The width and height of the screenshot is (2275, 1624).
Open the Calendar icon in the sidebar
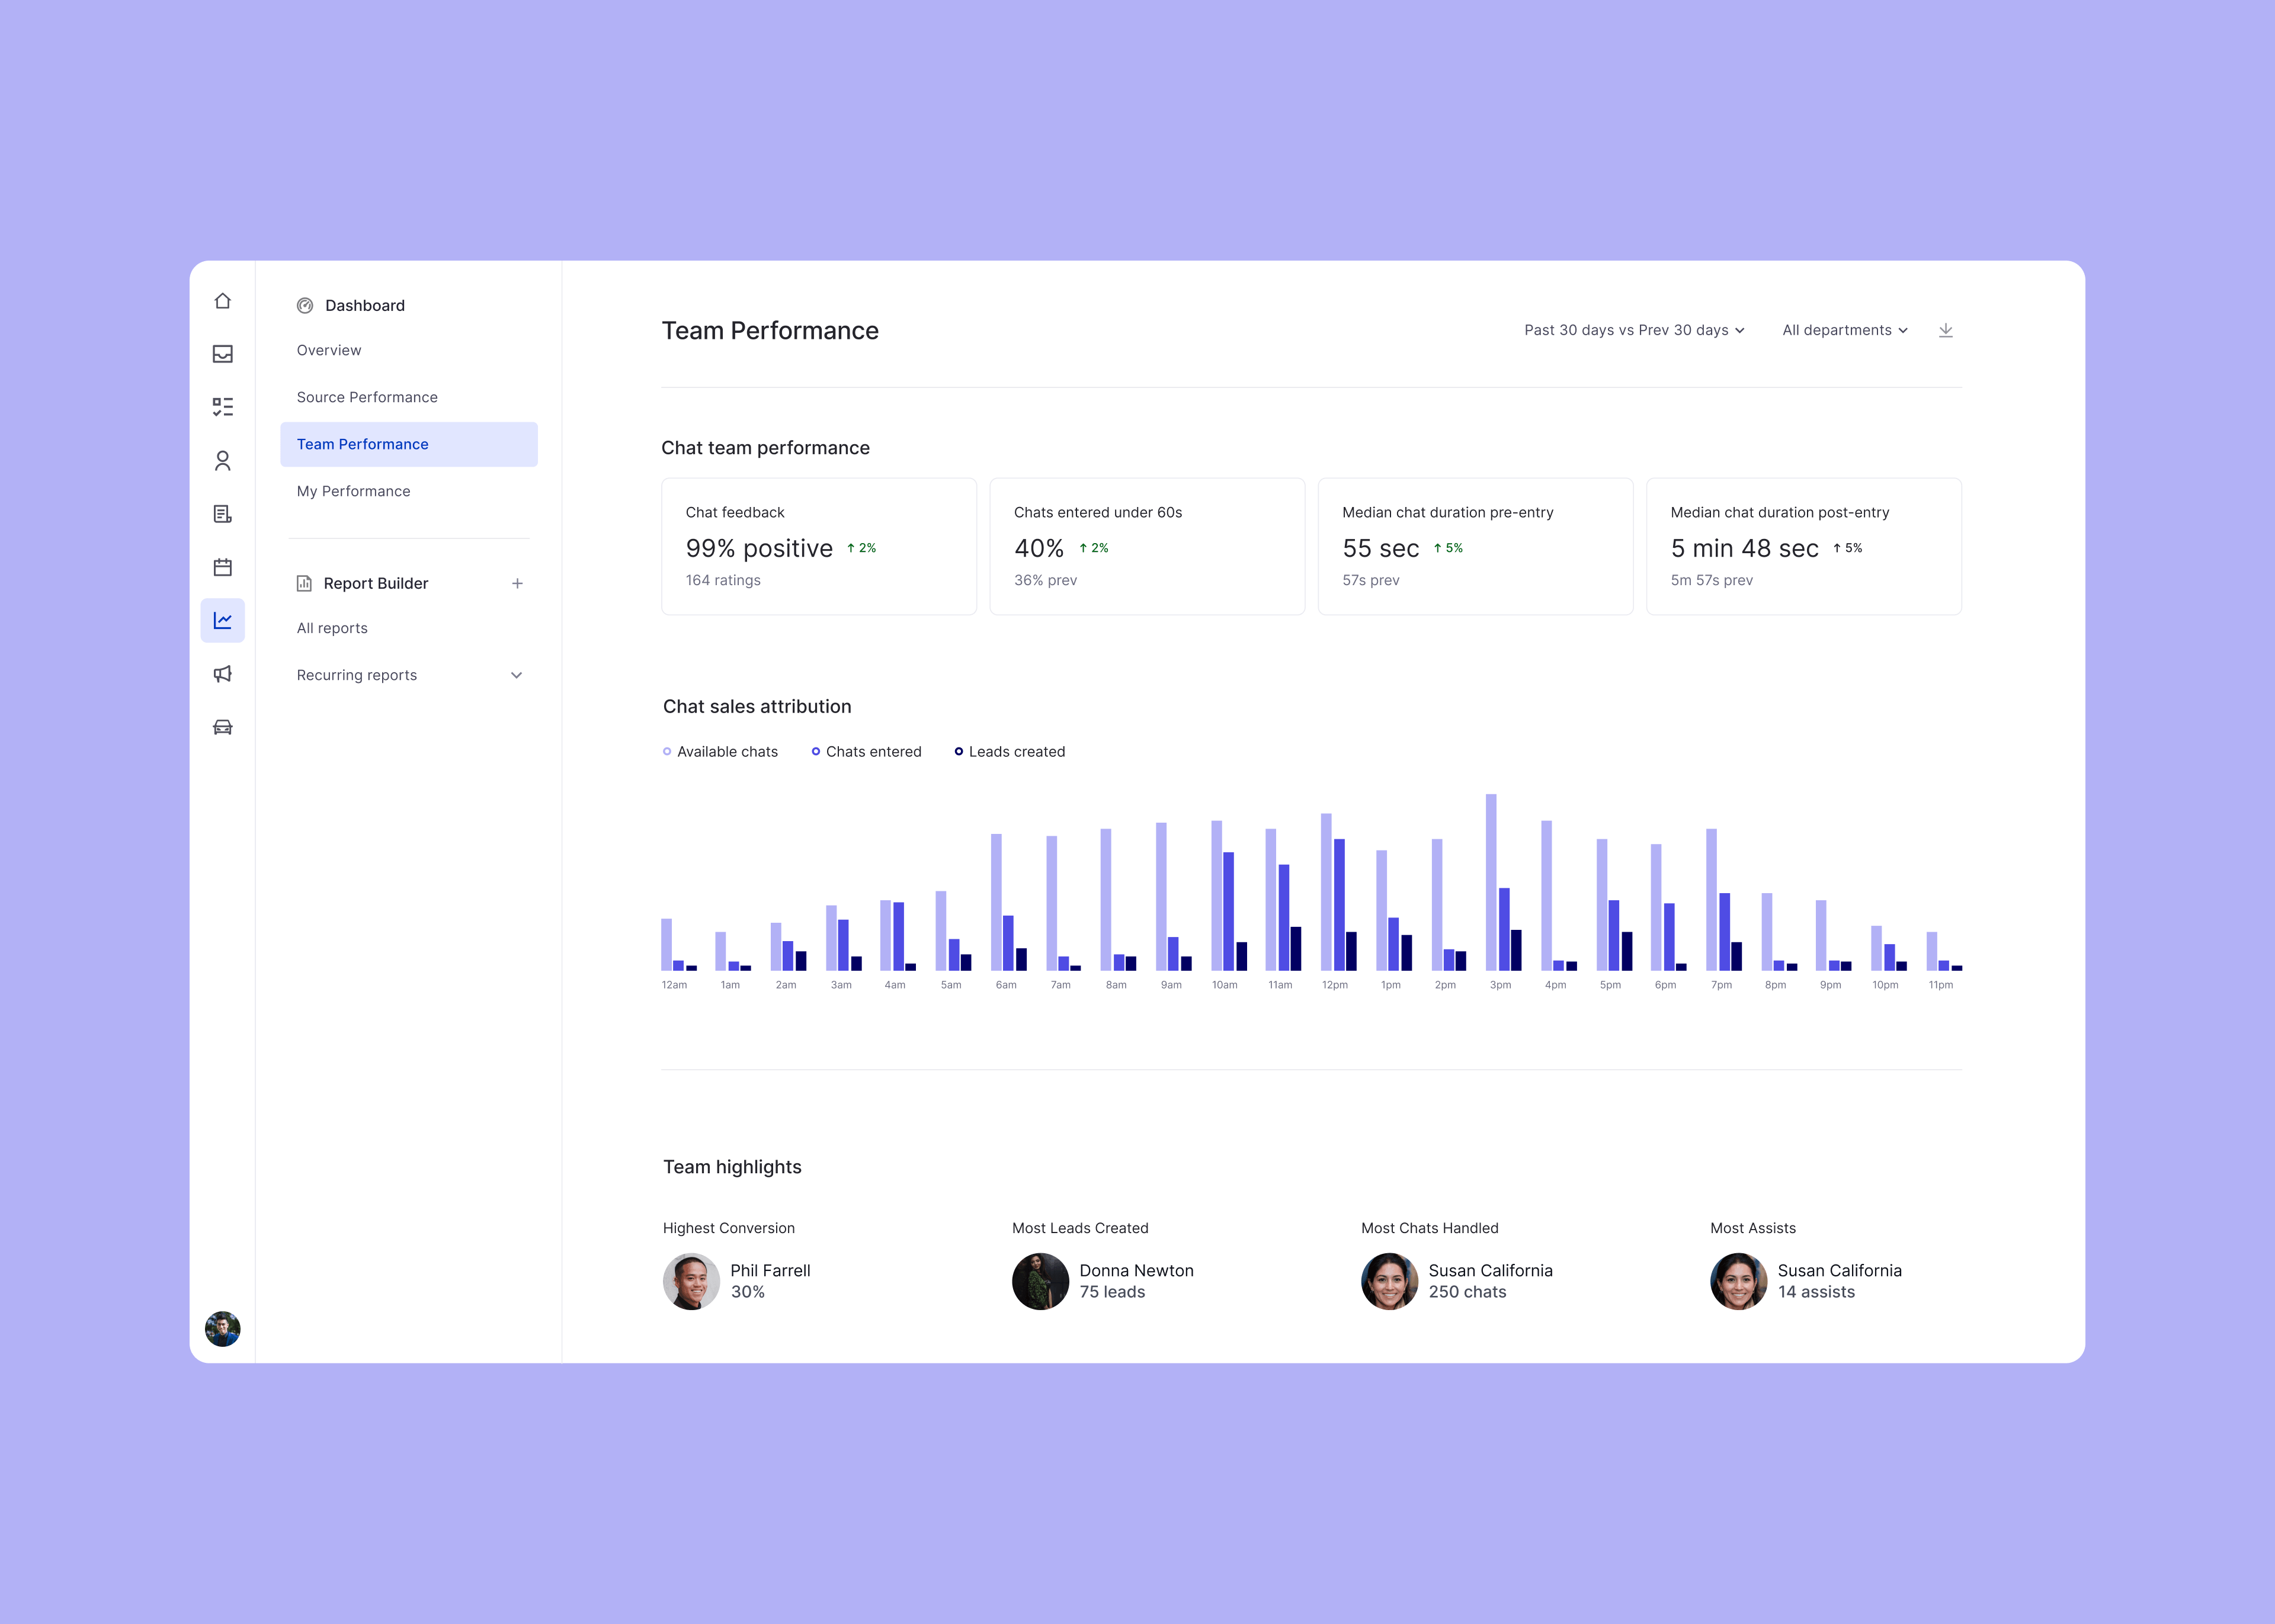coord(223,567)
